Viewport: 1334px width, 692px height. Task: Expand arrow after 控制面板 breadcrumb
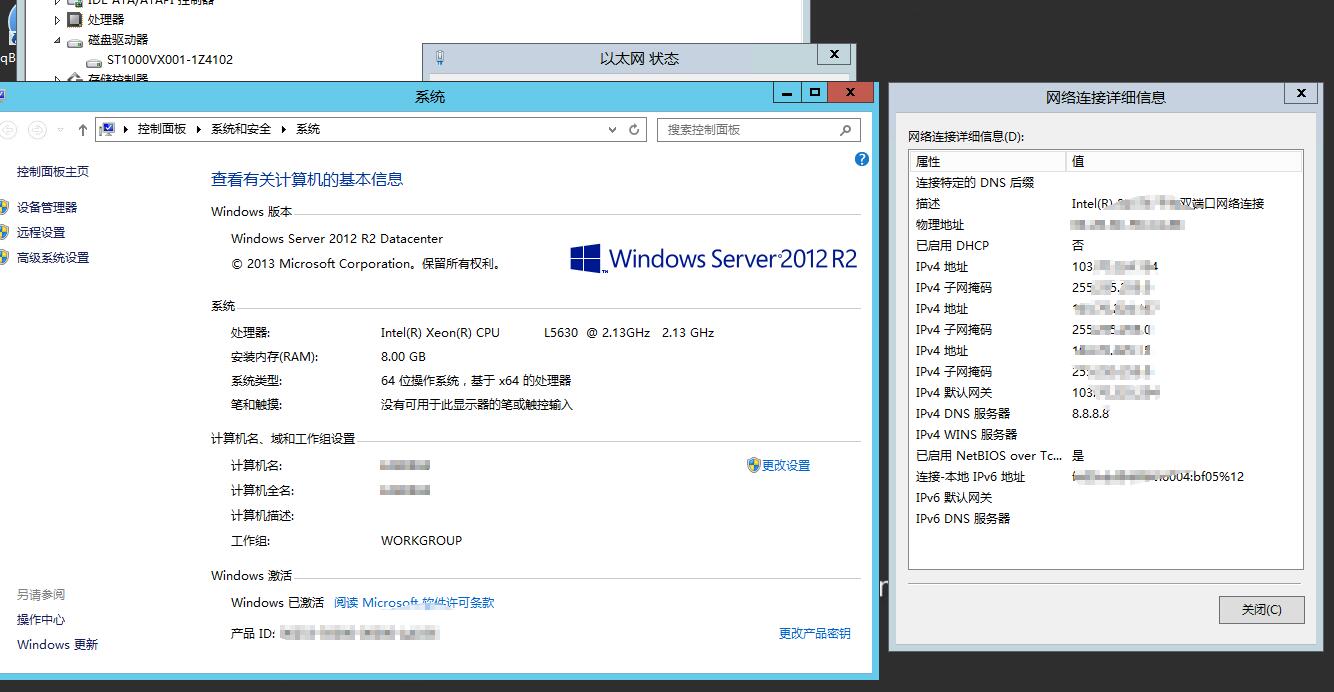coord(199,129)
